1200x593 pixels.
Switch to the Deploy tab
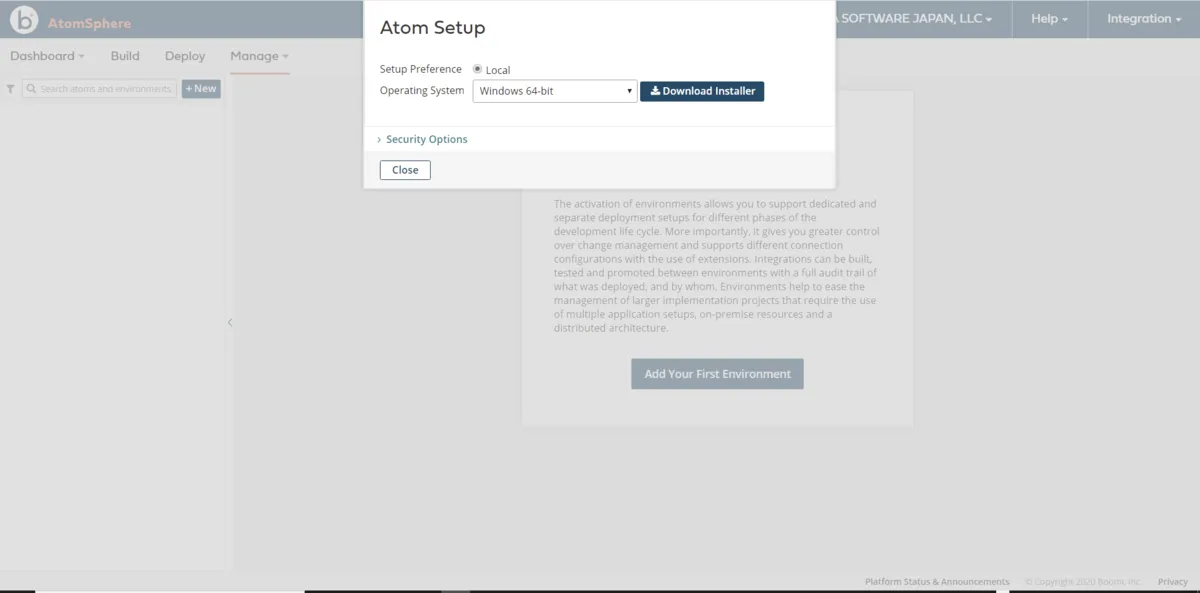click(x=185, y=56)
